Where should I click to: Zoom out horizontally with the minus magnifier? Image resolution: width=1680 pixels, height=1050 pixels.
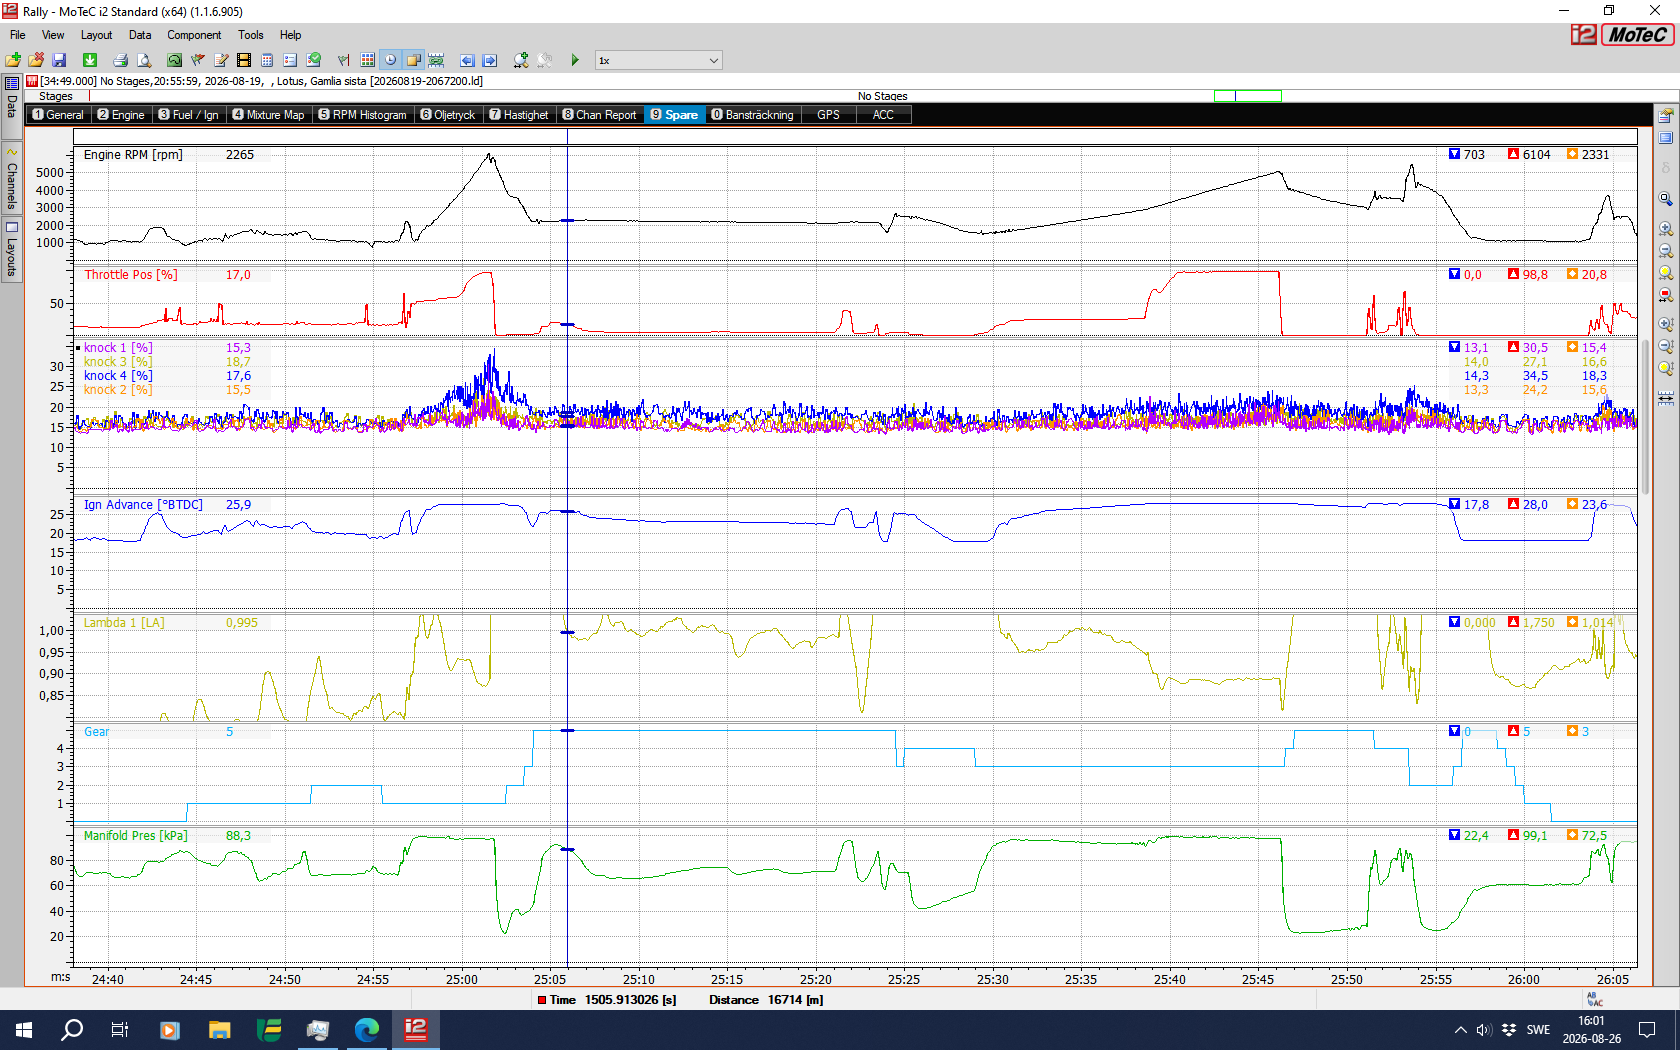(x=1666, y=251)
